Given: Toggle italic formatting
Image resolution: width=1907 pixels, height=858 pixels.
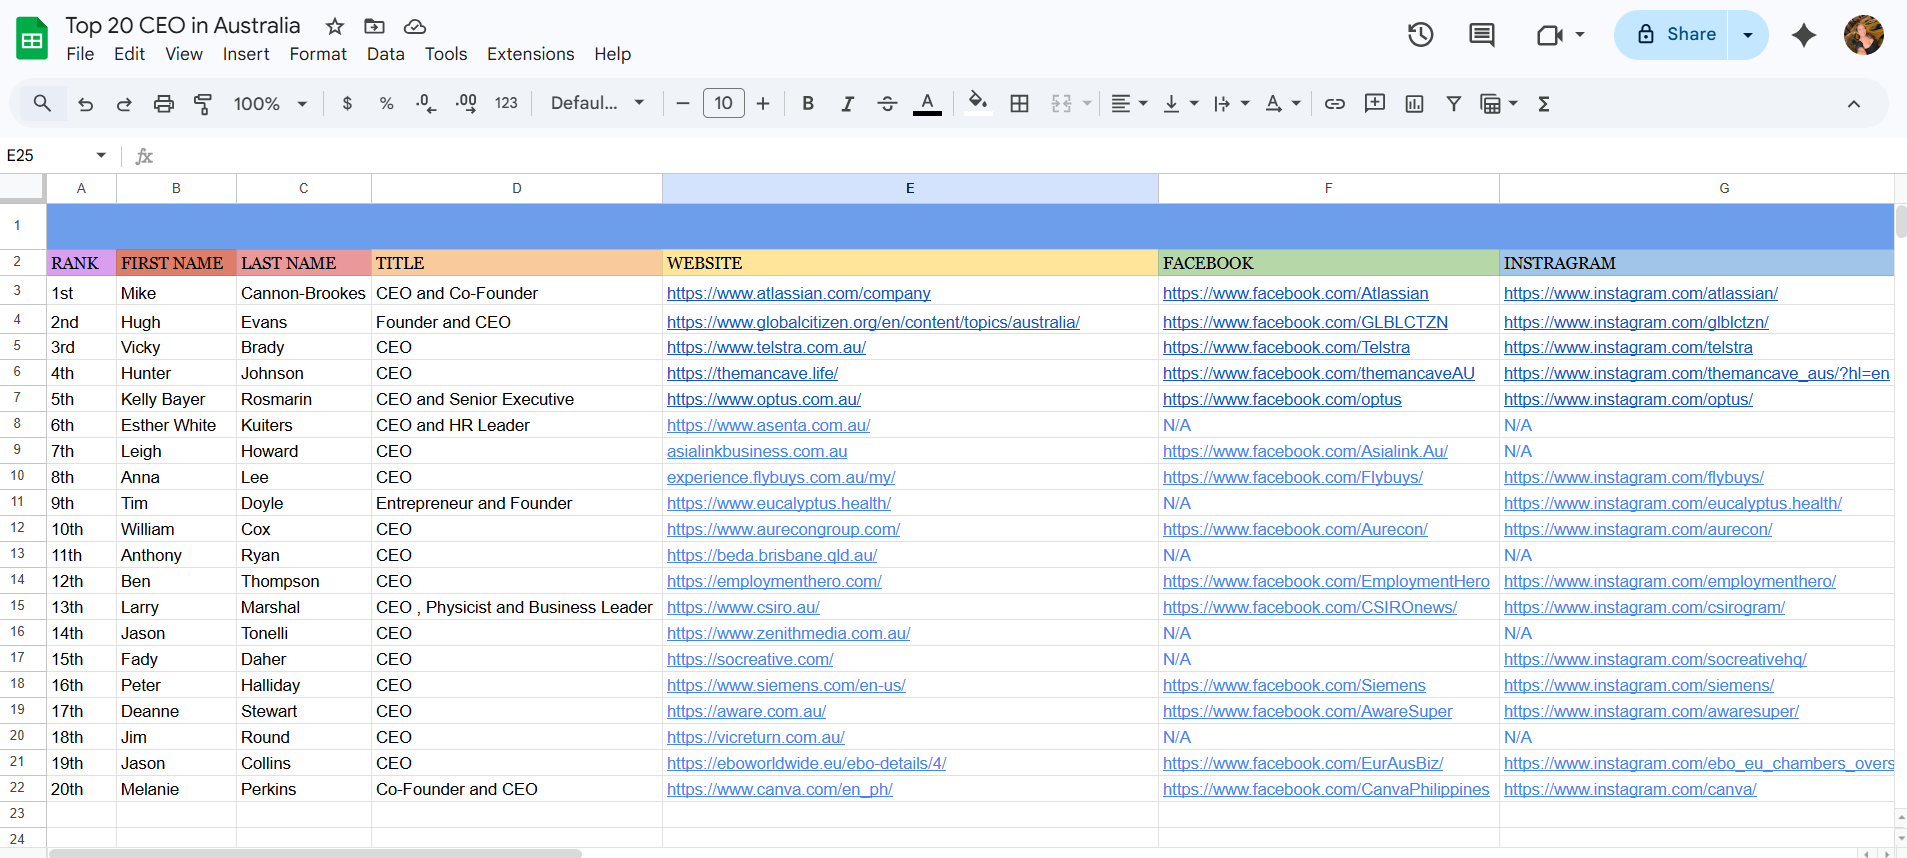Looking at the screenshot, I should pos(847,103).
